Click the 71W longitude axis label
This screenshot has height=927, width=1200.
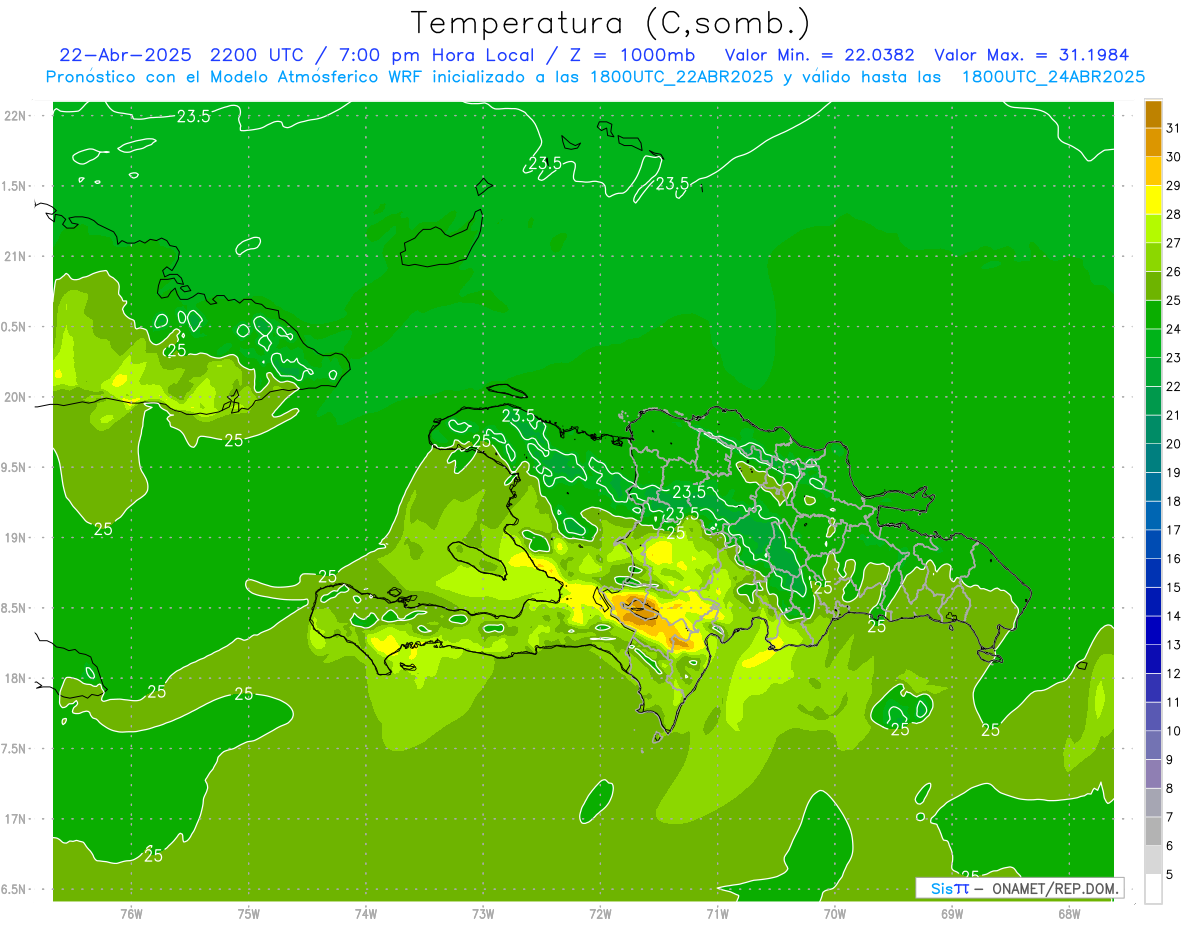(718, 914)
